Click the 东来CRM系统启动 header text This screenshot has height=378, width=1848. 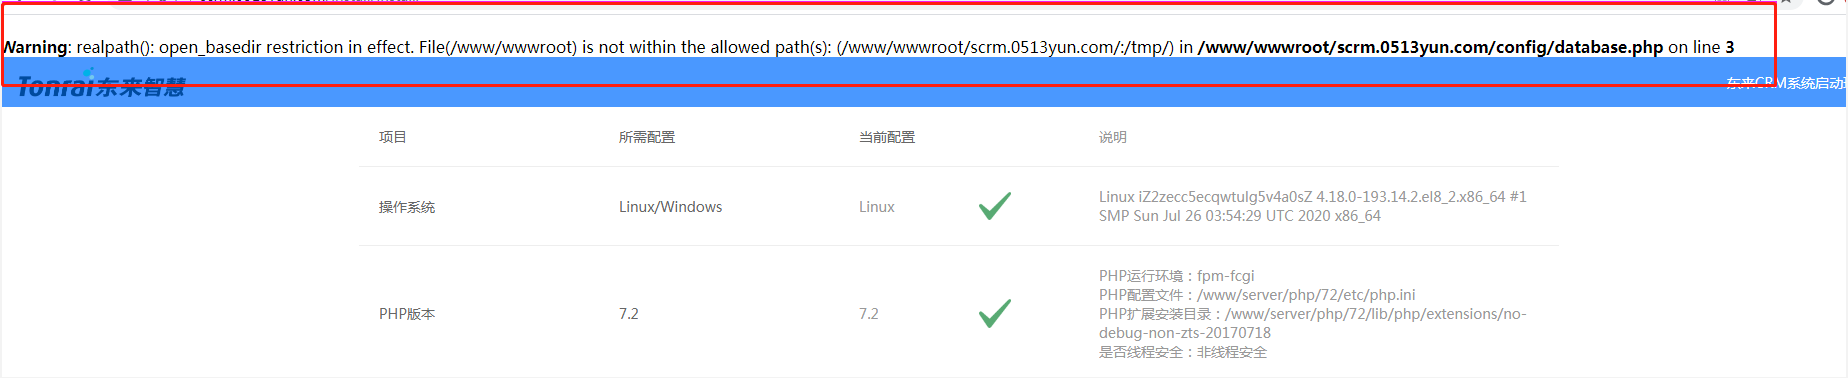click(1786, 83)
